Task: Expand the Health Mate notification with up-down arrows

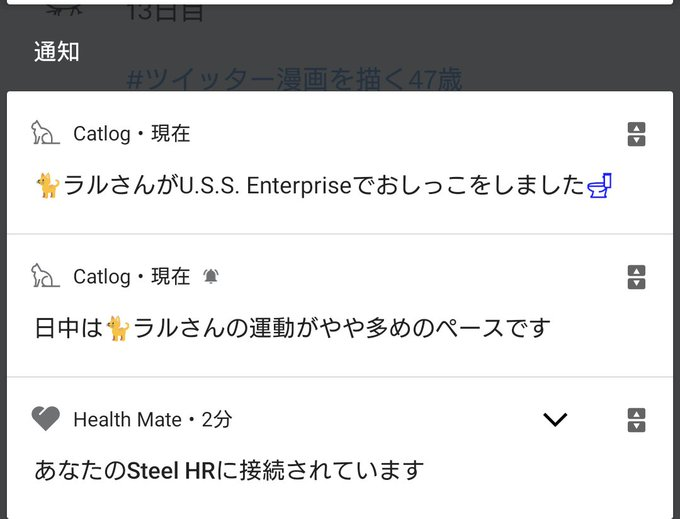Action: point(636,420)
